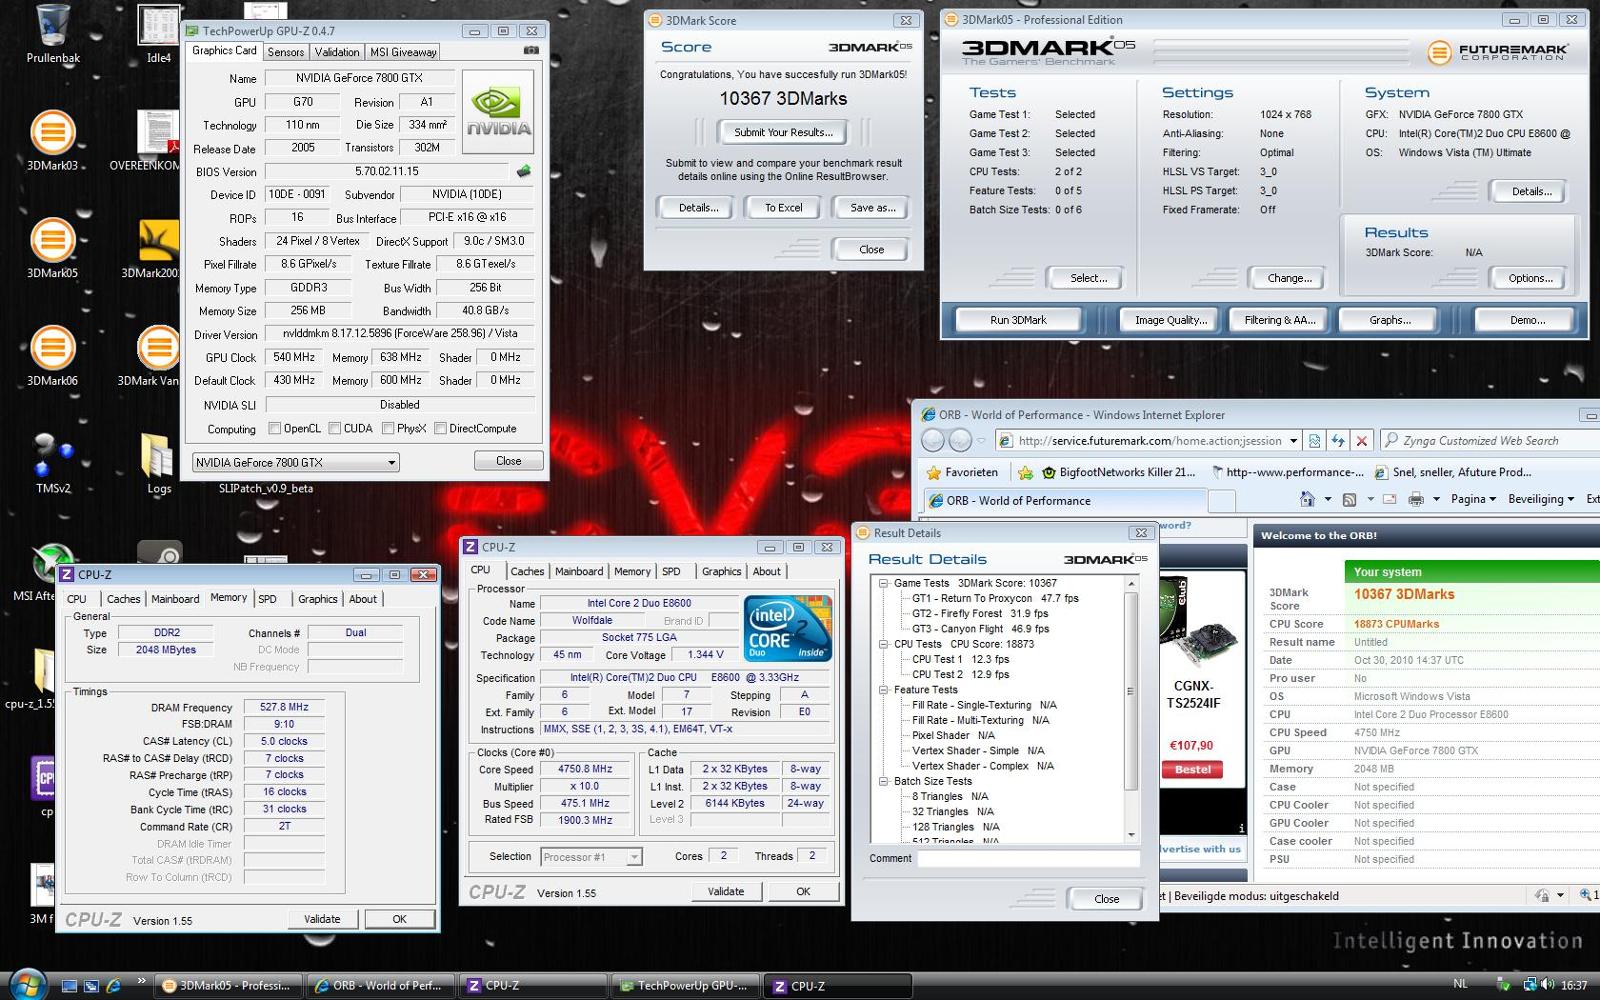Click the Graphs button in 3DMark05

pos(1390,320)
